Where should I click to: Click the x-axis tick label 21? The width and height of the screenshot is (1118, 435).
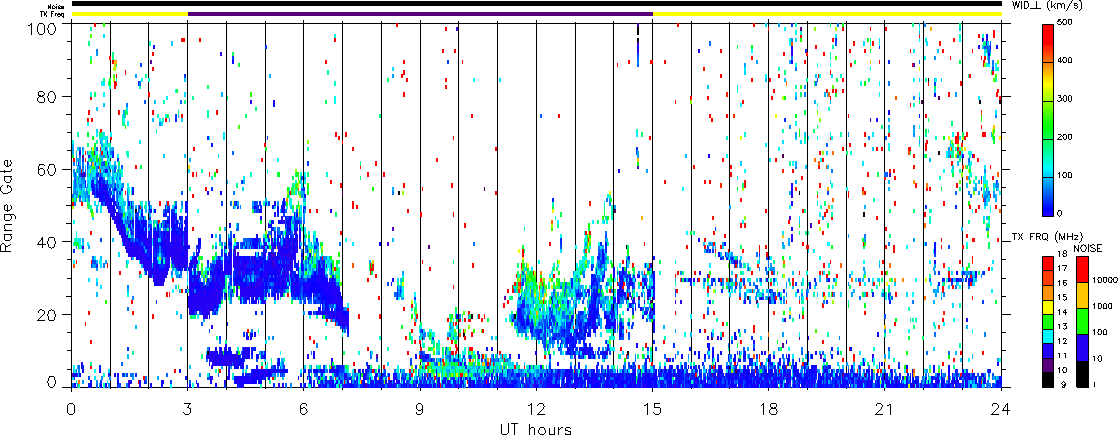885,409
